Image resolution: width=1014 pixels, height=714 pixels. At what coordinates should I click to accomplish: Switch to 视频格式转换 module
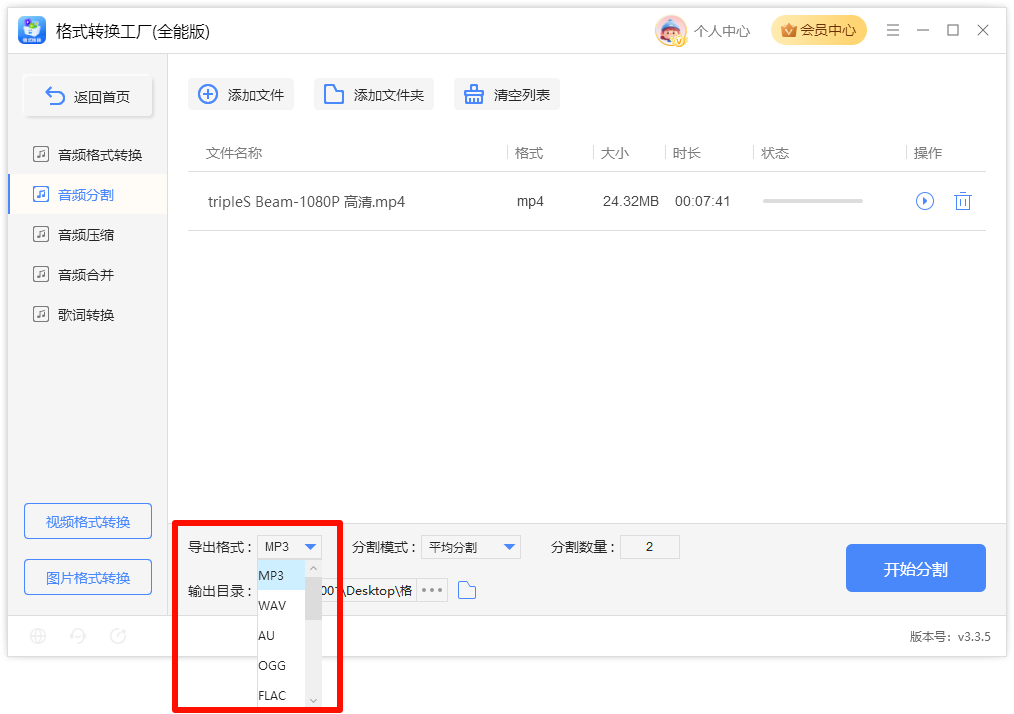point(88,521)
